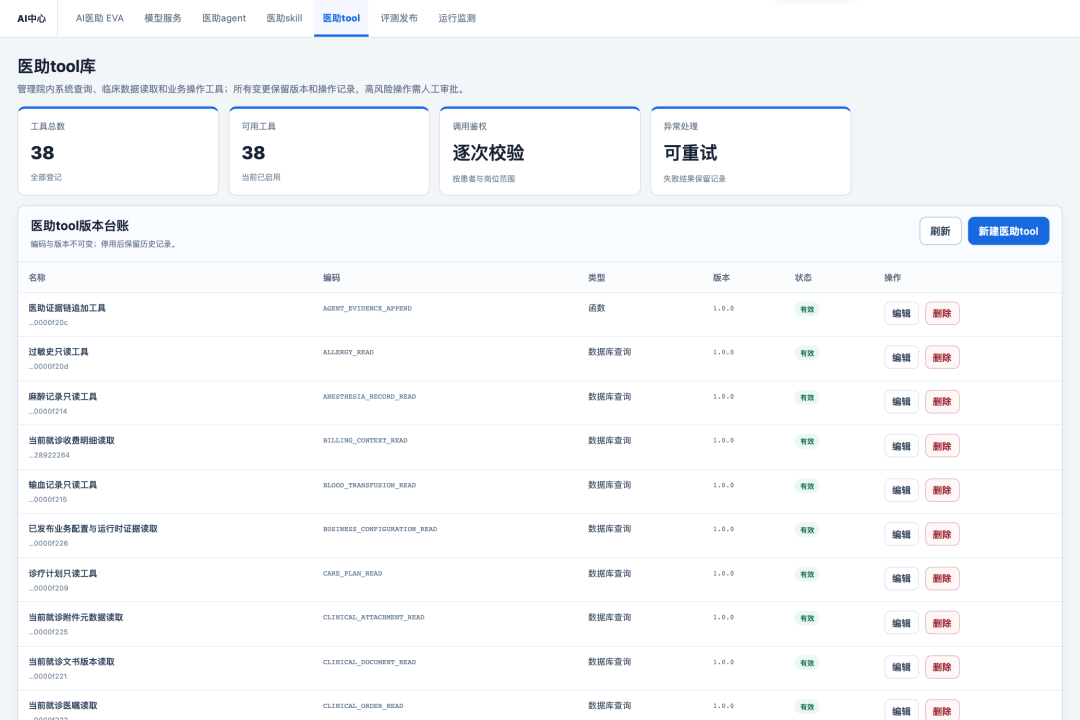Edit the 当前就诊文书版本读取 row
The height and width of the screenshot is (720, 1080).
point(901,667)
